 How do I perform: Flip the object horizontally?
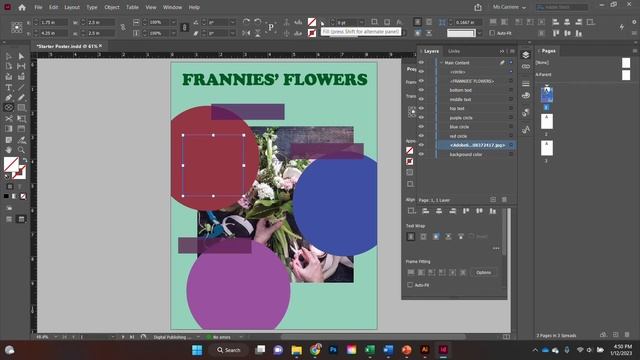[x=246, y=33]
